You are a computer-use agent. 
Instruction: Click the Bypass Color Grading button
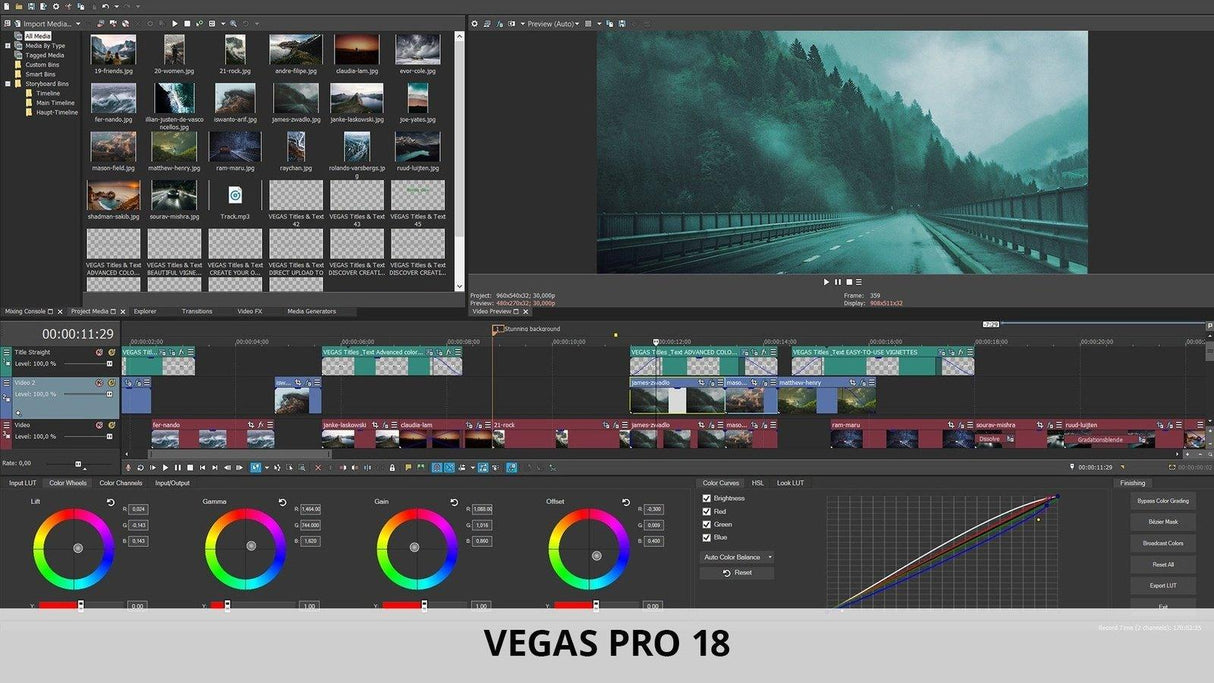tap(1162, 500)
